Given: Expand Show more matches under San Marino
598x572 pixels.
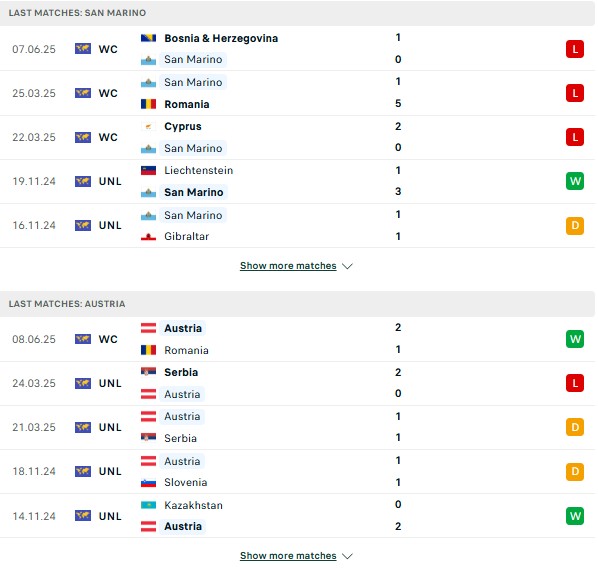Looking at the screenshot, I should [288, 266].
